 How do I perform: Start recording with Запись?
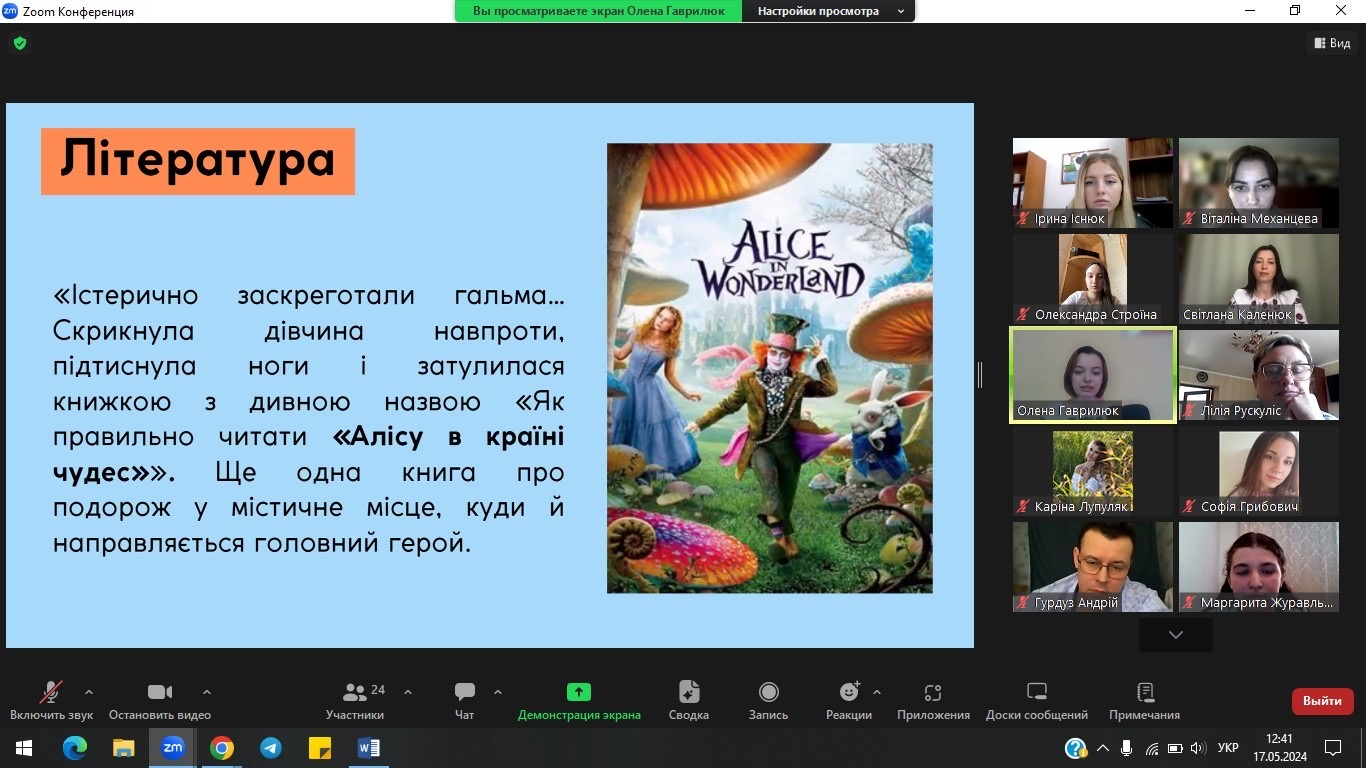coord(768,700)
